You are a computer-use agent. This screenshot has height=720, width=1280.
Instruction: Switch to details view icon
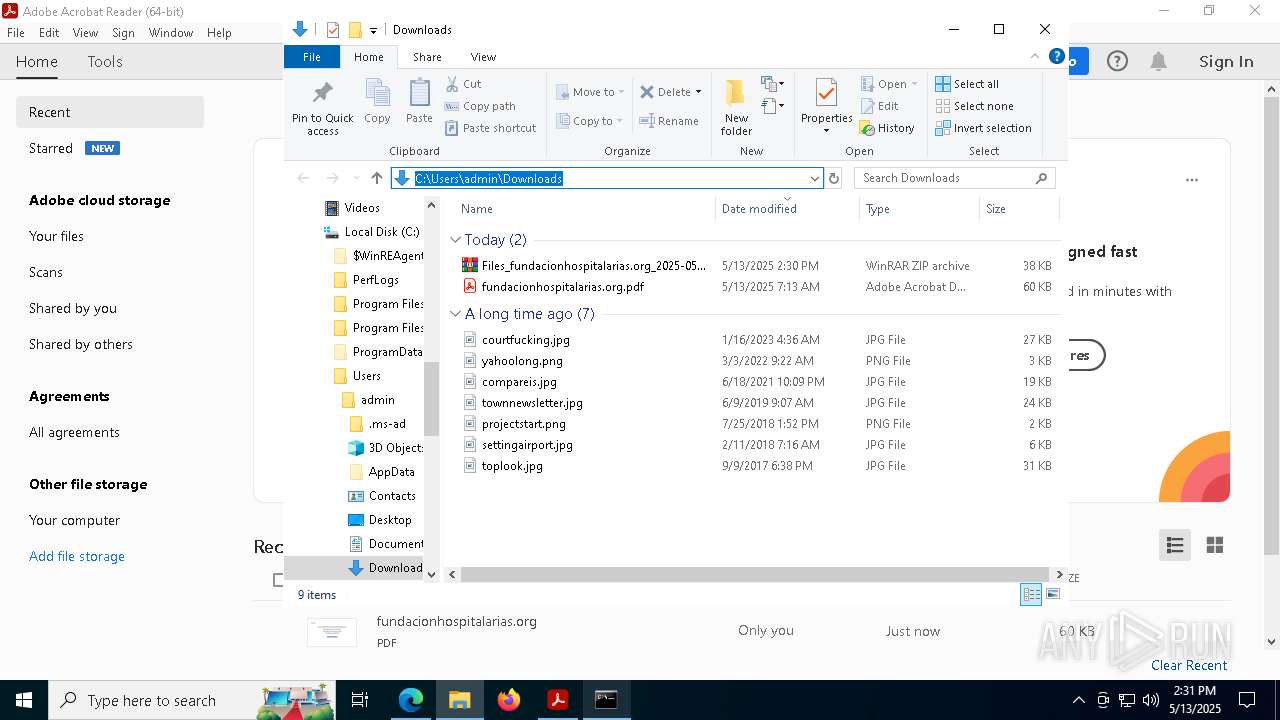(x=1031, y=594)
